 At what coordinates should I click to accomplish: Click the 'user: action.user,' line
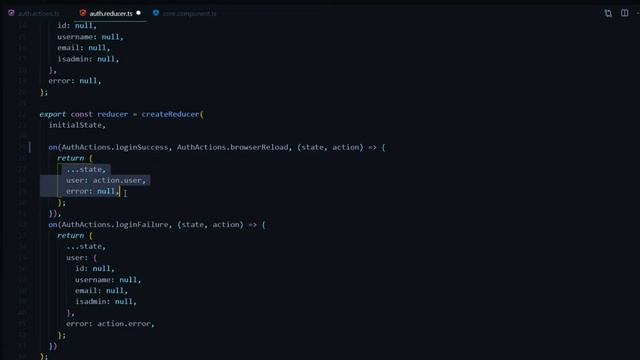pos(106,180)
